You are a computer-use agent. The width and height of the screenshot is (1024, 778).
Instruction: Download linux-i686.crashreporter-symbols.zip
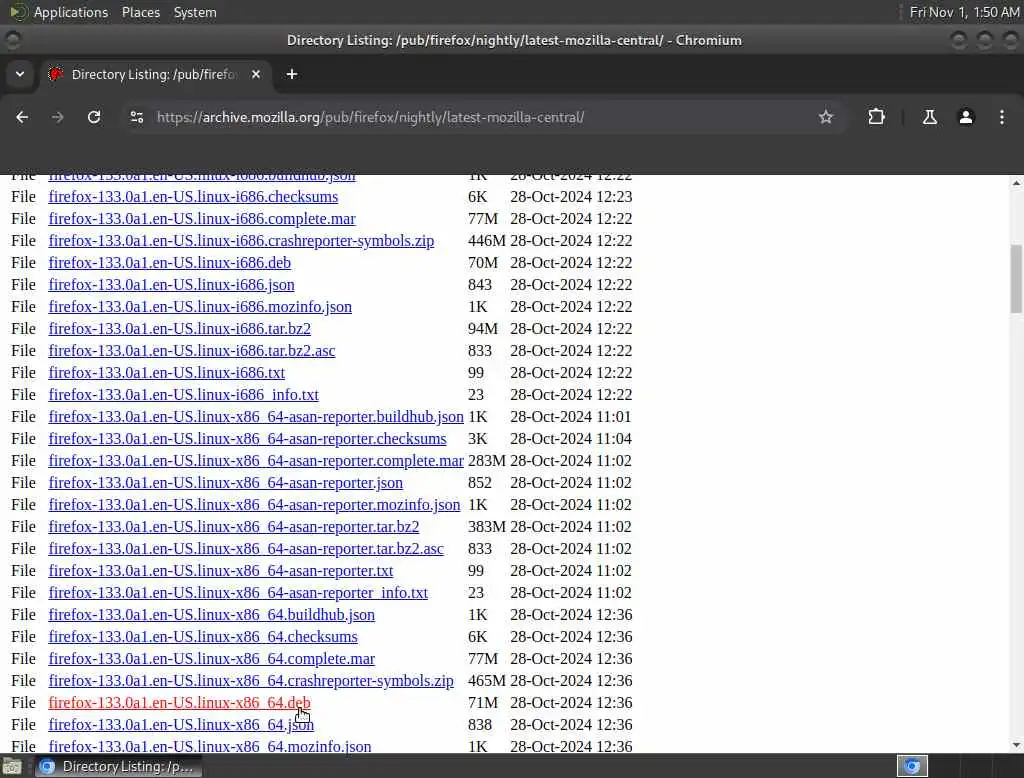(241, 240)
